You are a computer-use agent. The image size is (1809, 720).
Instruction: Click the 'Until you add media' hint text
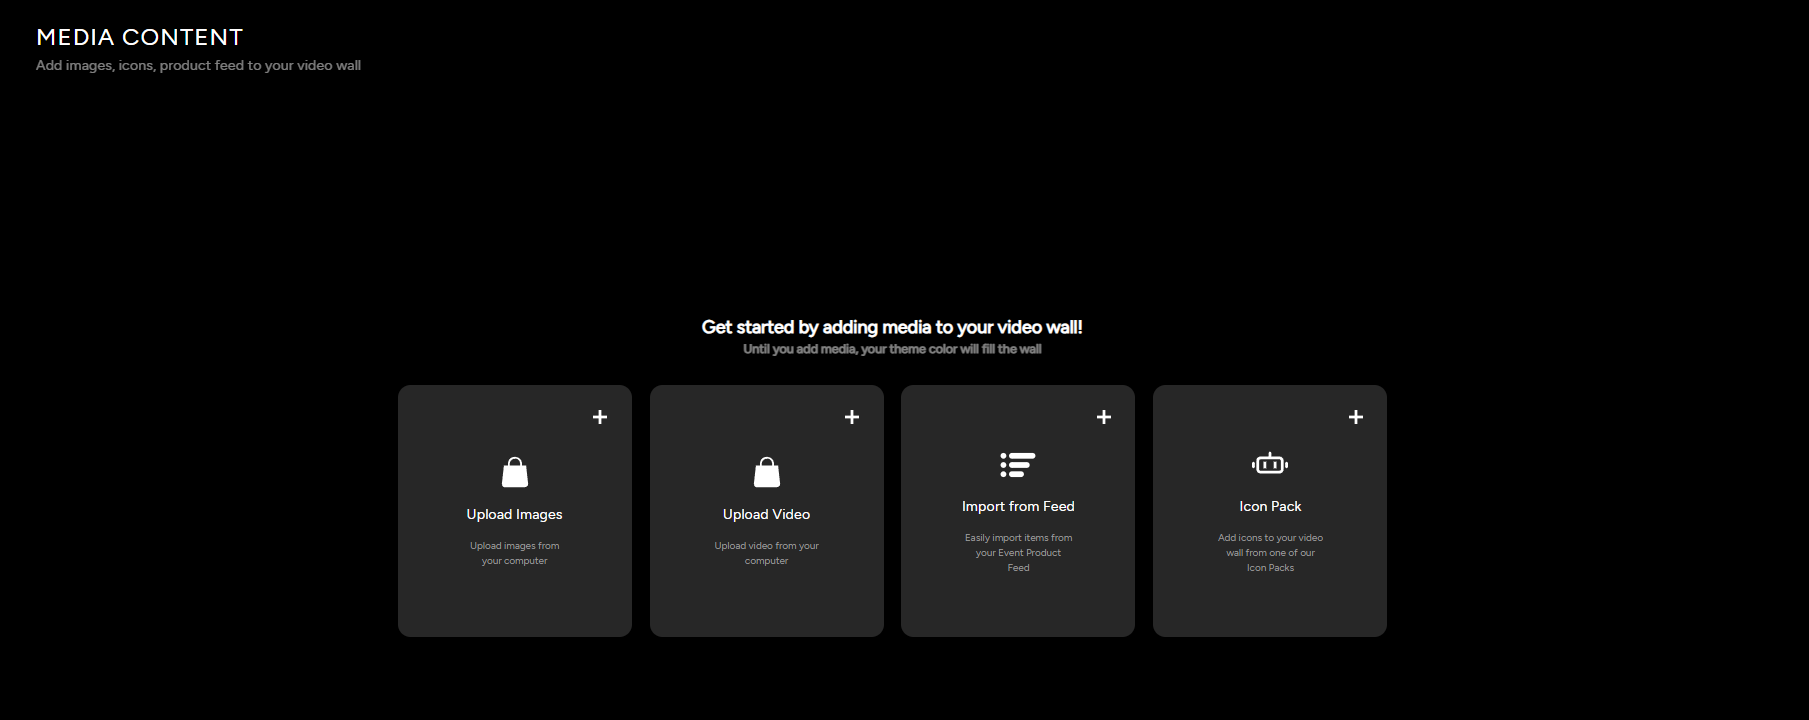892,349
